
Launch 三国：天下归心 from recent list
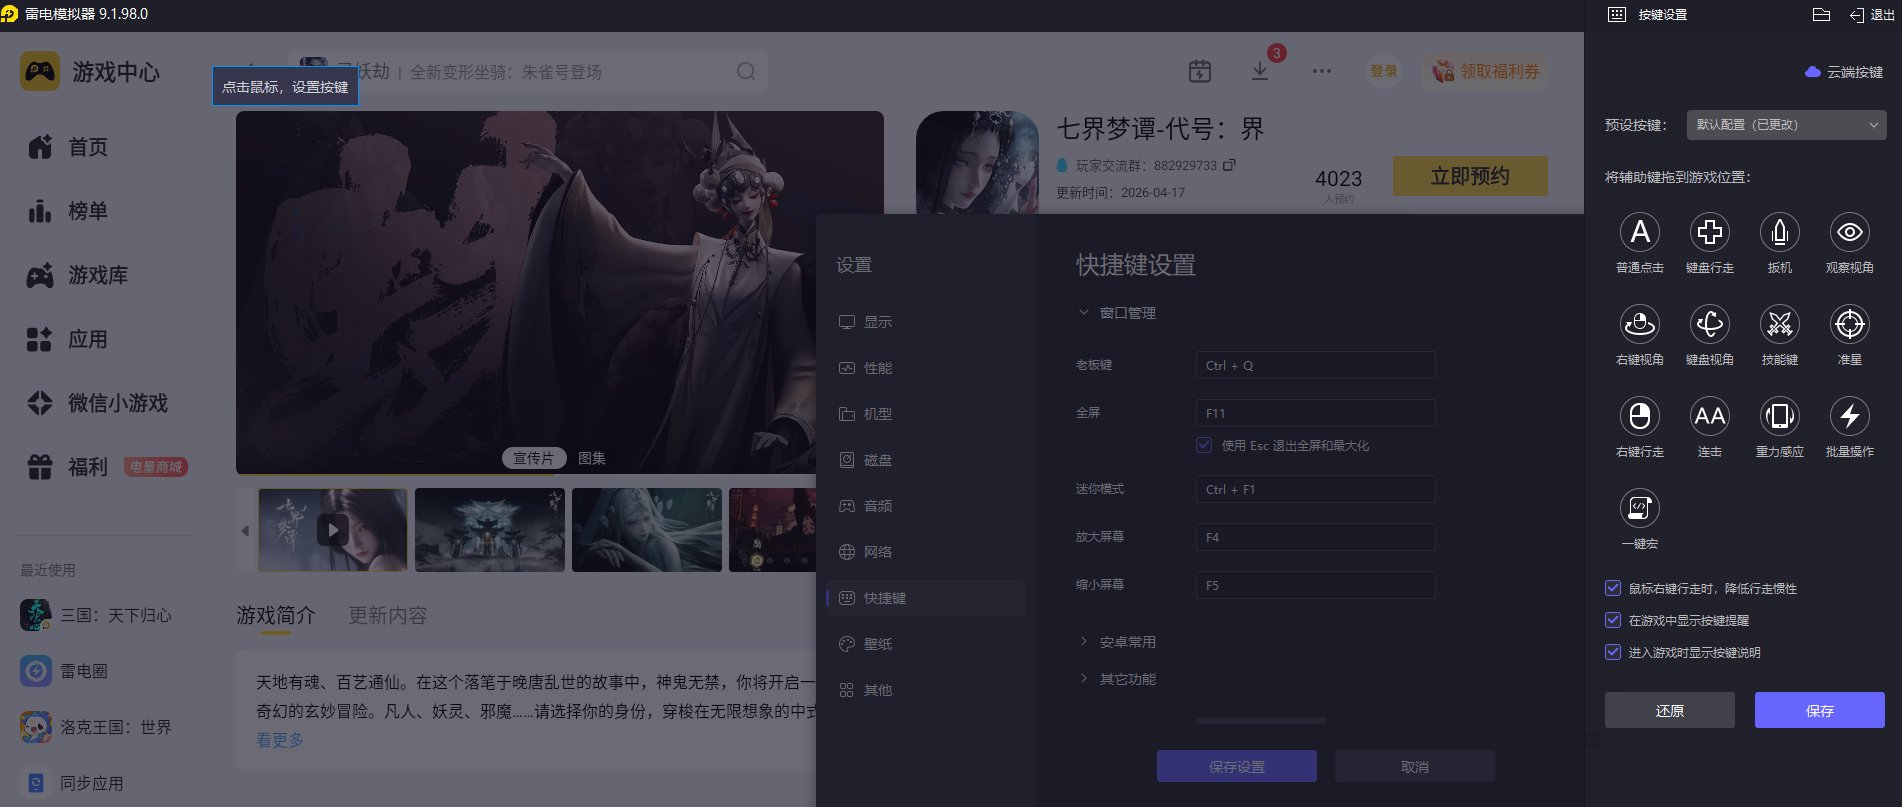pyautogui.click(x=96, y=615)
